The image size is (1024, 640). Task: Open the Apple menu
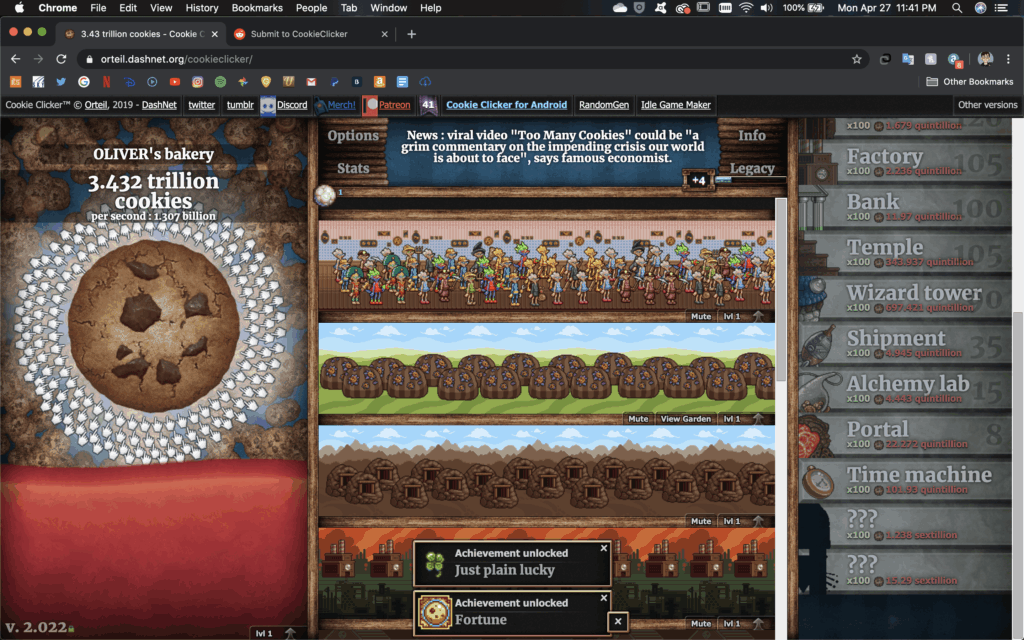tap(19, 8)
